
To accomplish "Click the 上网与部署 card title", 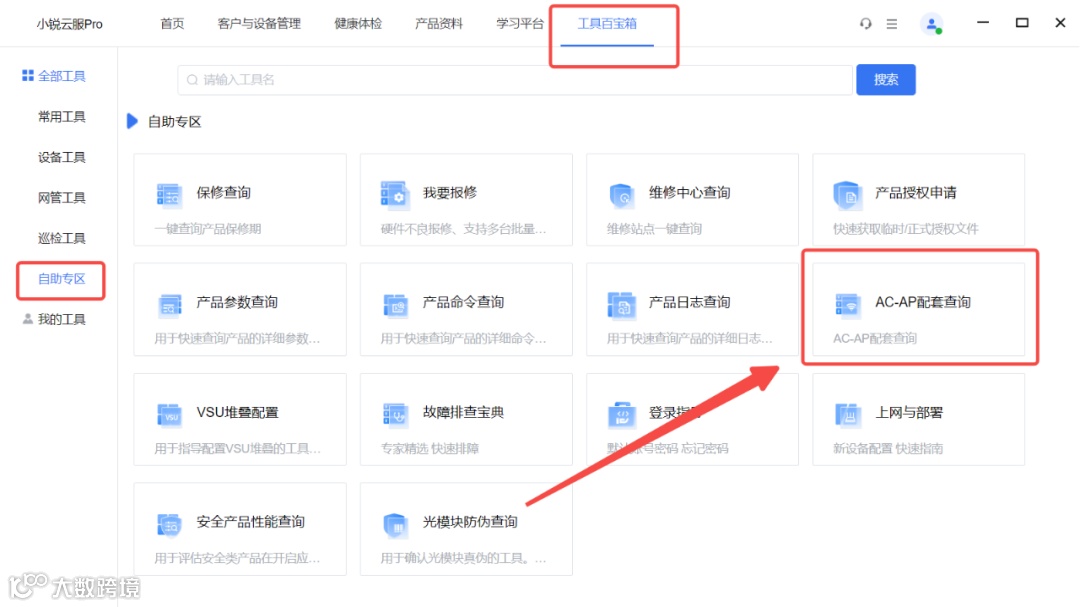I will click(x=908, y=412).
